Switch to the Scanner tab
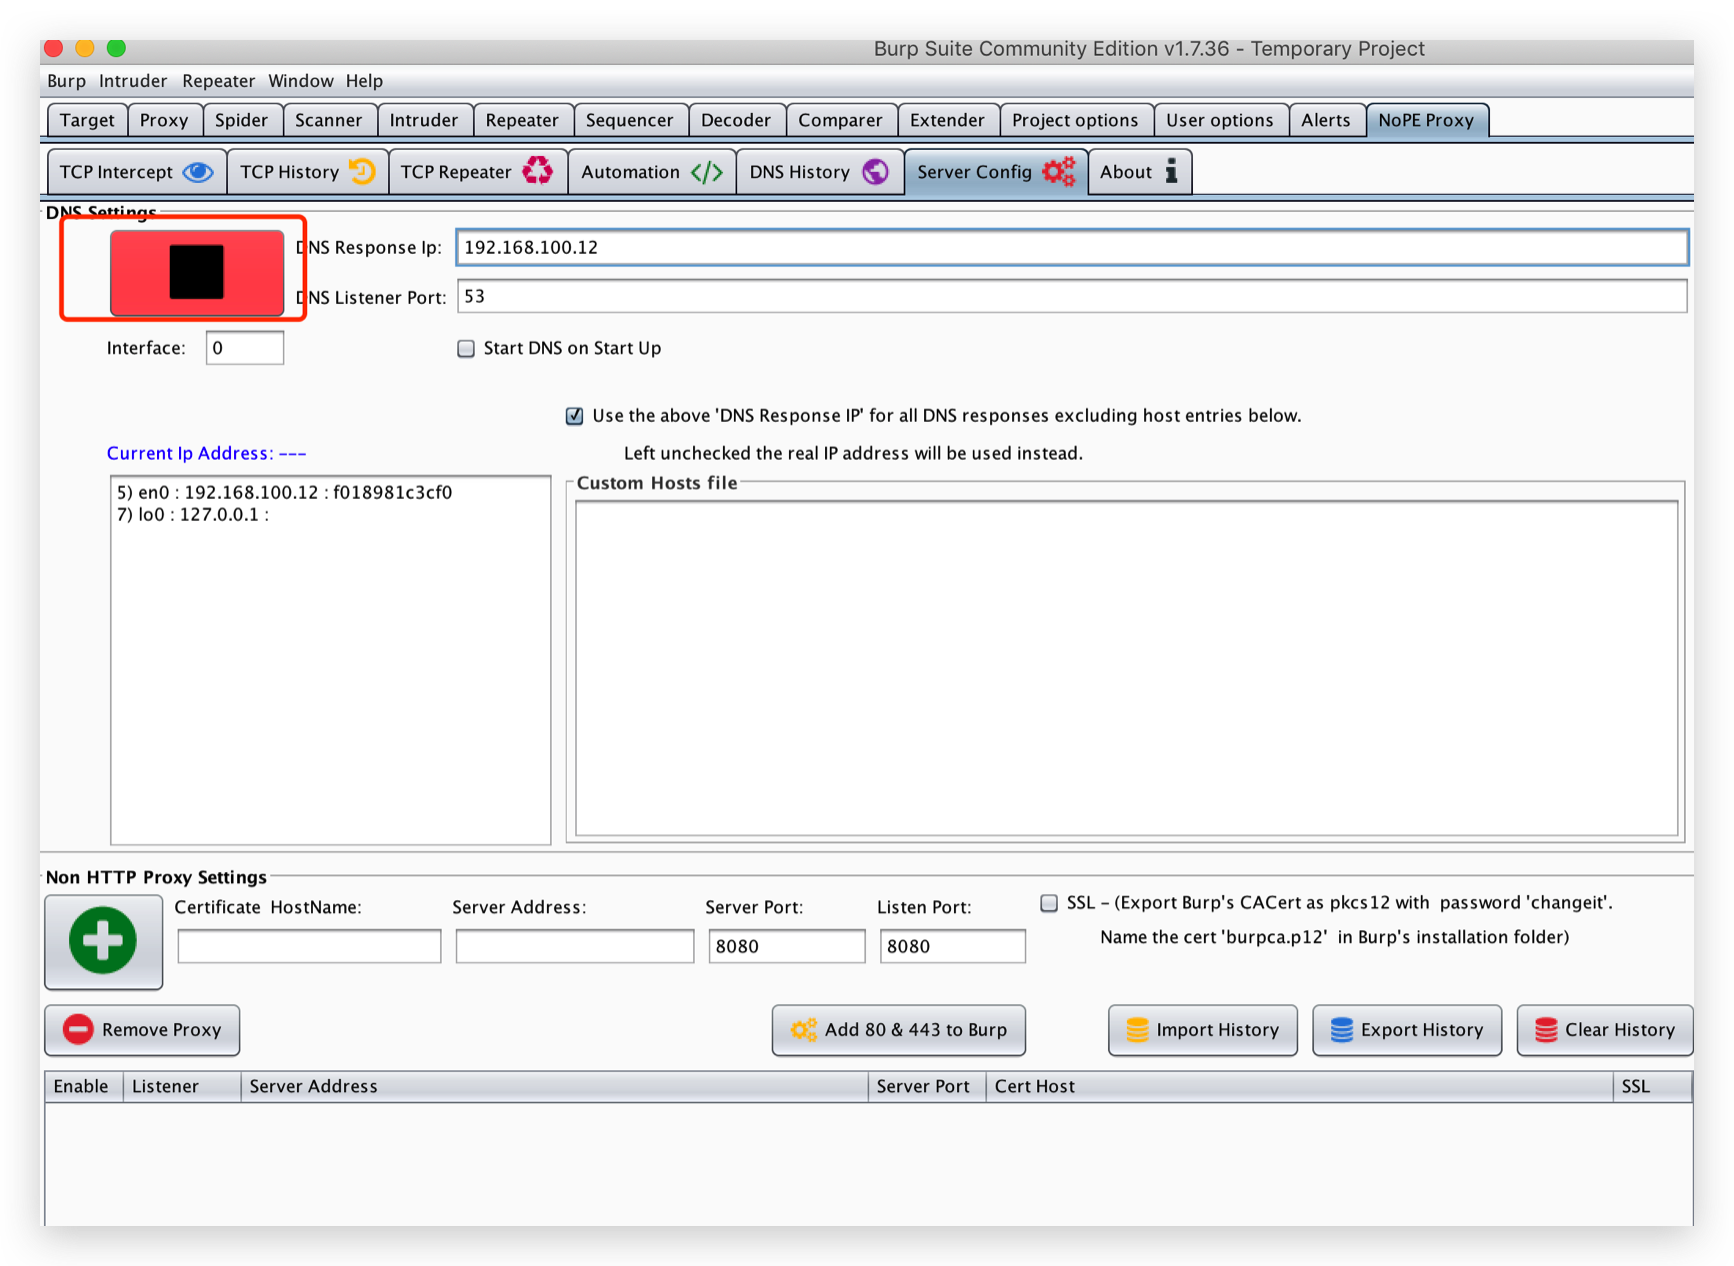1734x1266 pixels. click(x=329, y=120)
